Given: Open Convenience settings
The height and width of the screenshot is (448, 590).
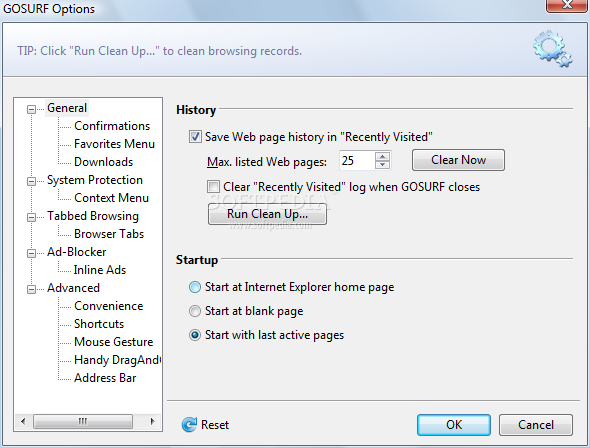Looking at the screenshot, I should (109, 306).
